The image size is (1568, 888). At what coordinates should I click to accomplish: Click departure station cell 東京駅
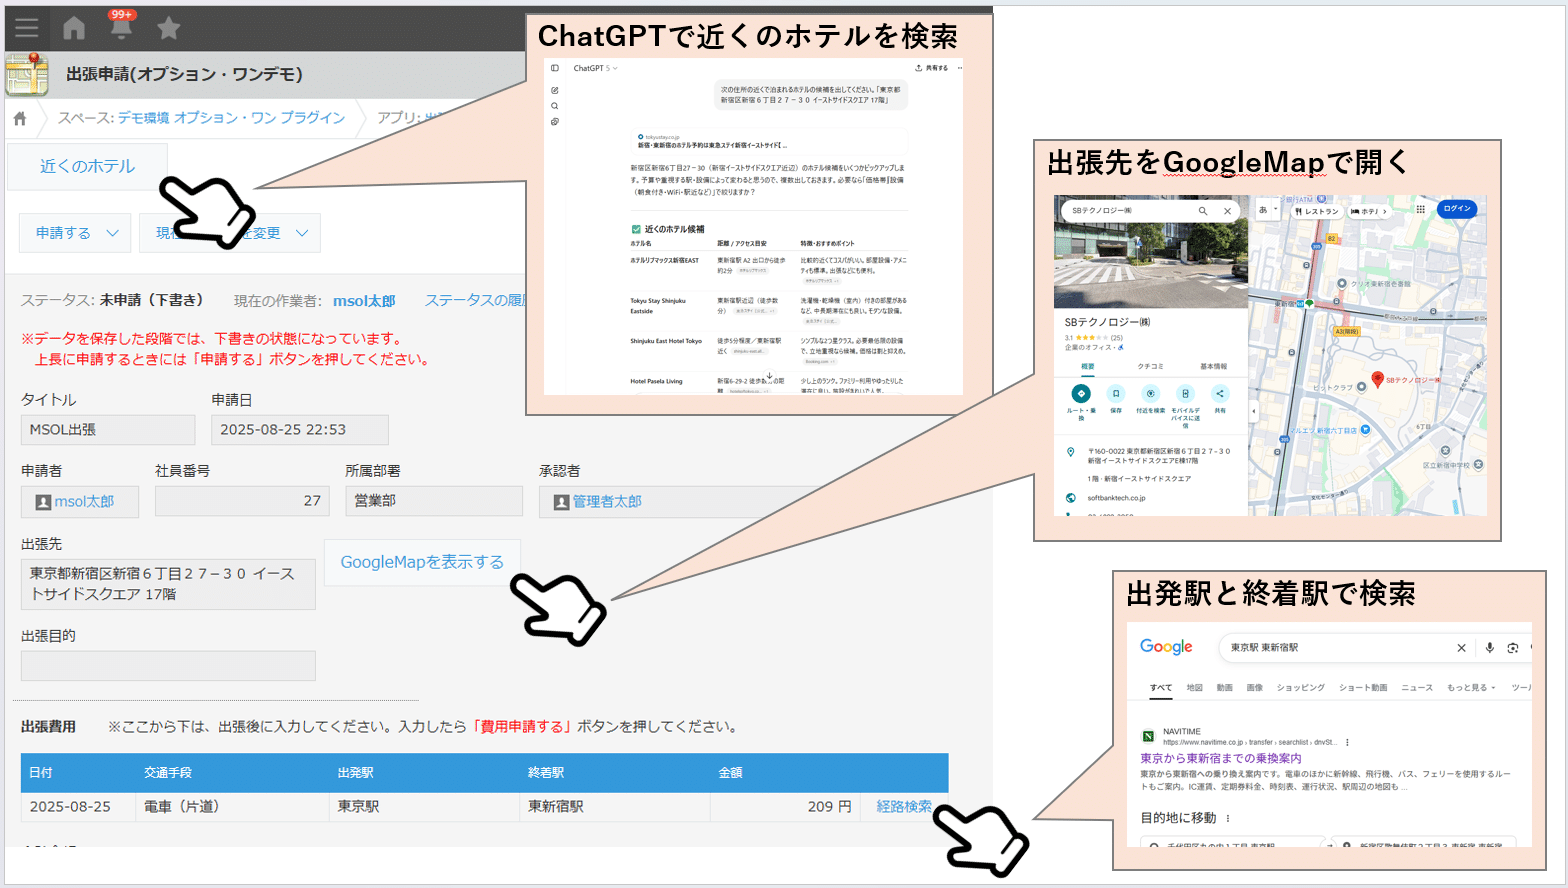[424, 807]
